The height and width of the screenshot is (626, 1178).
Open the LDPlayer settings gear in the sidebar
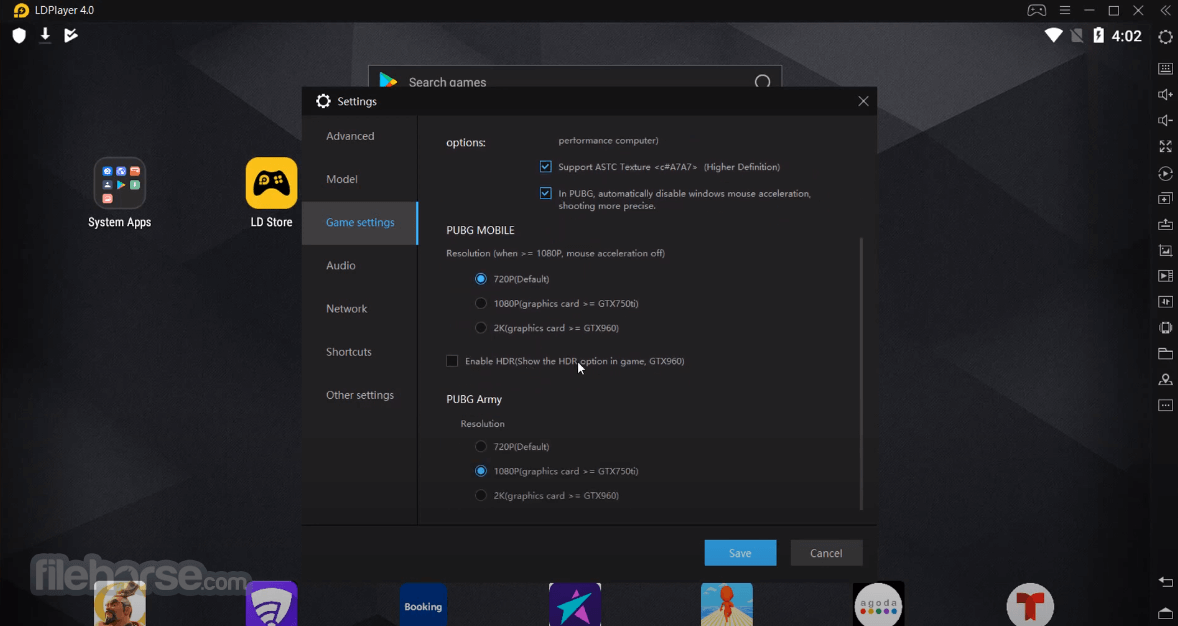click(x=1165, y=36)
